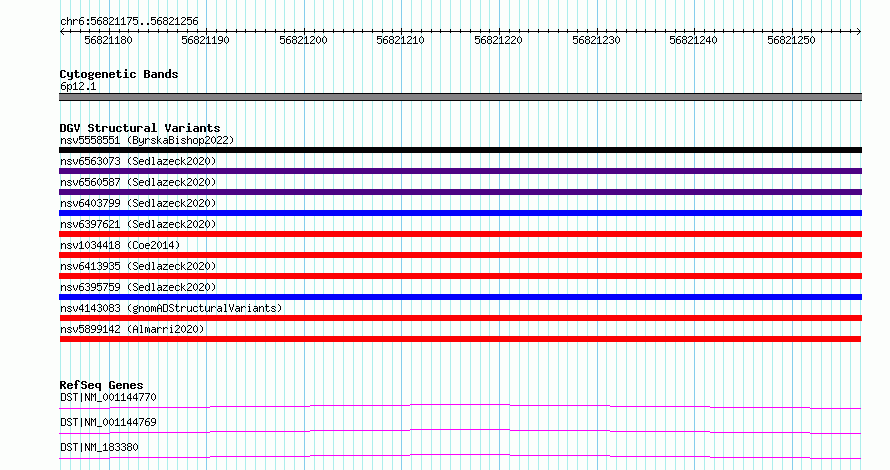Click the magenta line of DST|NM_001144770
890x470 pixels.
coord(460,406)
